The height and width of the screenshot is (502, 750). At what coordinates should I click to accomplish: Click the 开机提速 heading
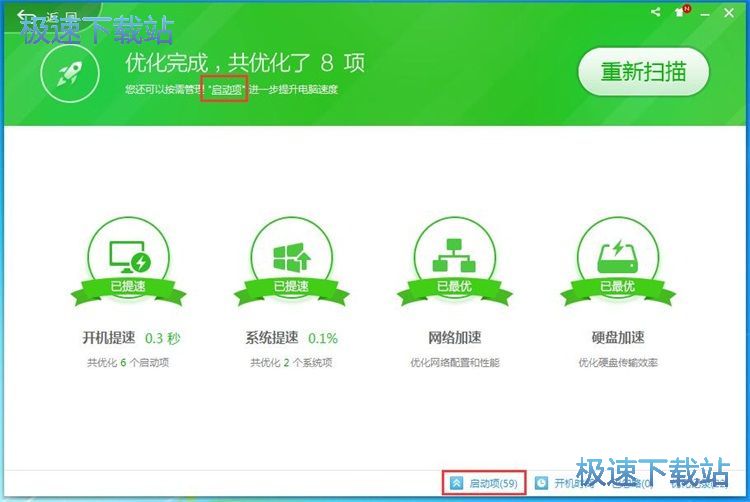point(109,338)
